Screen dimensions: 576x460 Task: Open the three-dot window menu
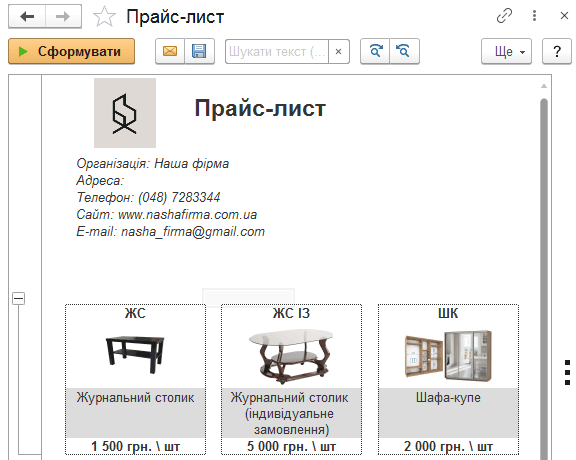coord(534,16)
